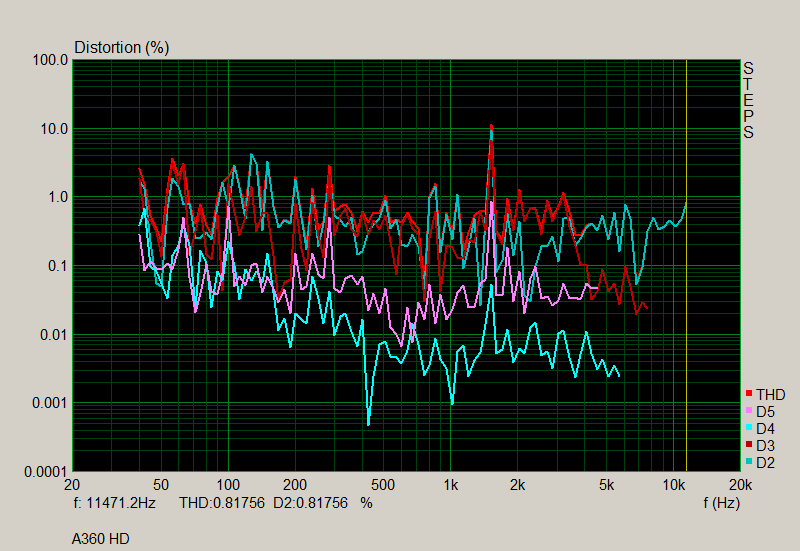Click the cyan D4 legend swatch
The image size is (800, 551).
[748, 428]
